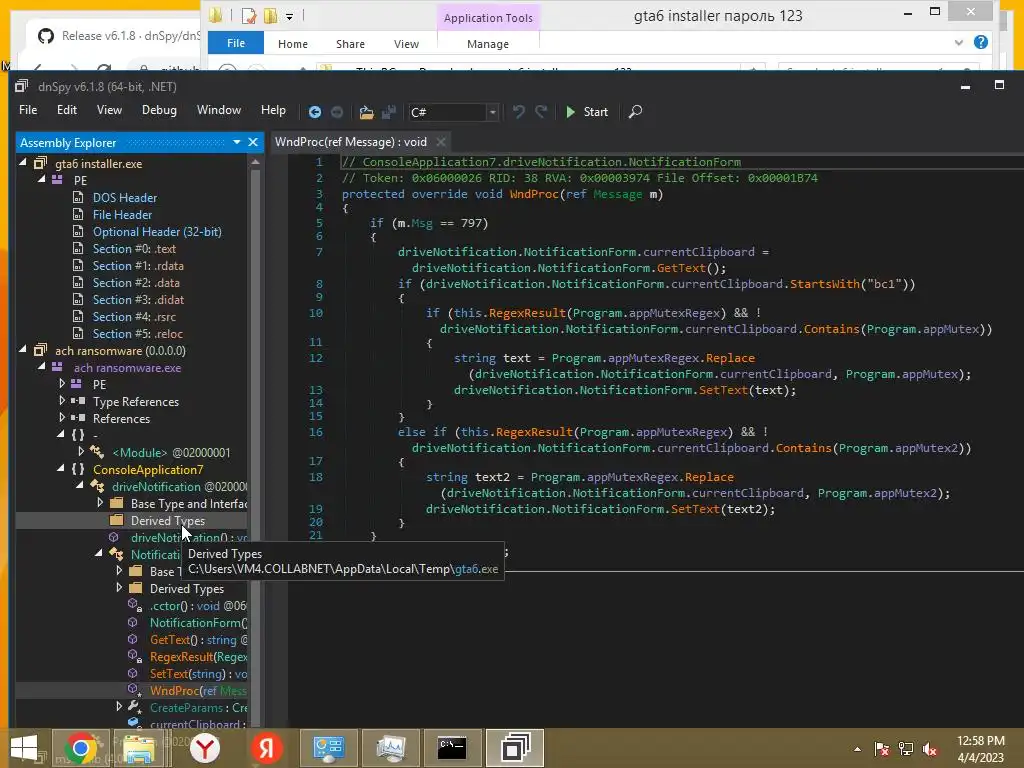The image size is (1024, 768).
Task: Click WndProc identifier in code line 3
Action: pyautogui.click(x=534, y=194)
